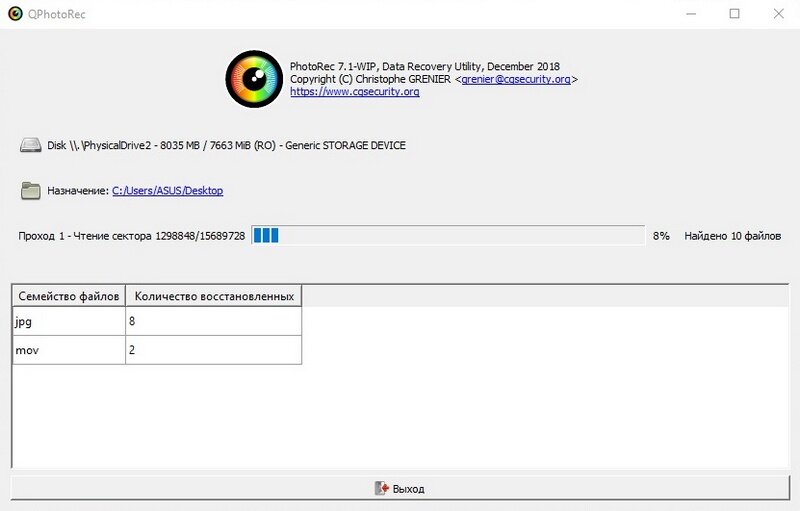
Task: Open the https://www.cgsecurity.org website link
Action: coord(355,92)
